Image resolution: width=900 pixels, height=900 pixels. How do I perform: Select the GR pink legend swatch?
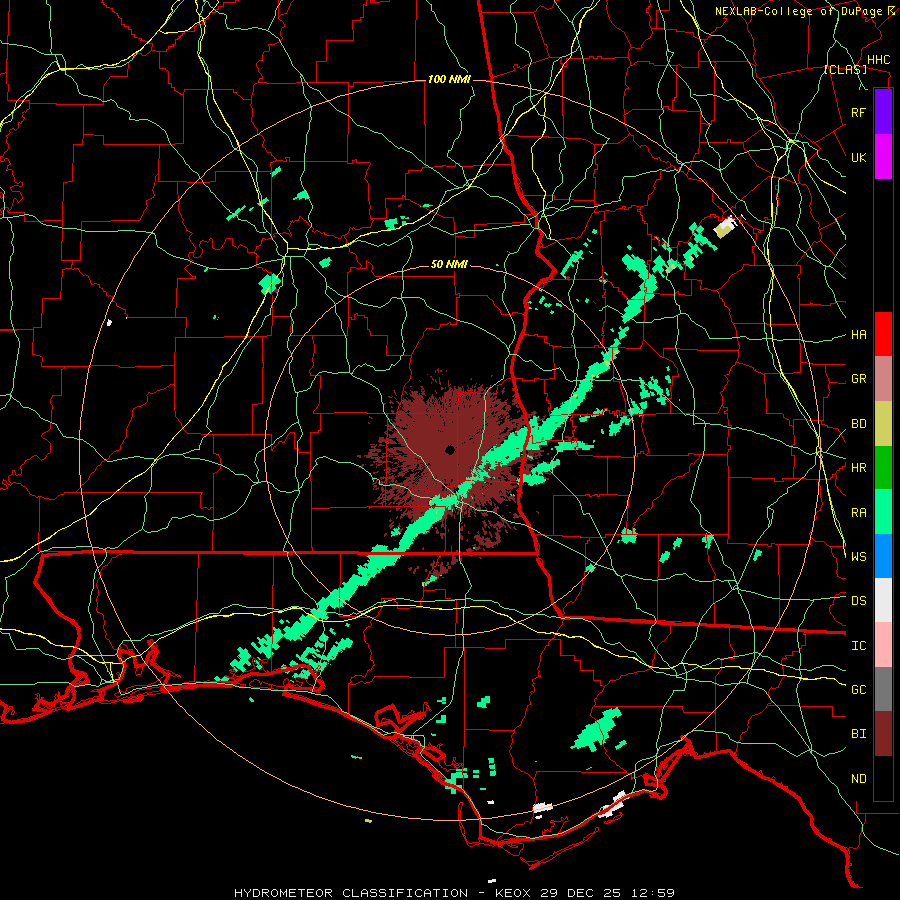883,379
